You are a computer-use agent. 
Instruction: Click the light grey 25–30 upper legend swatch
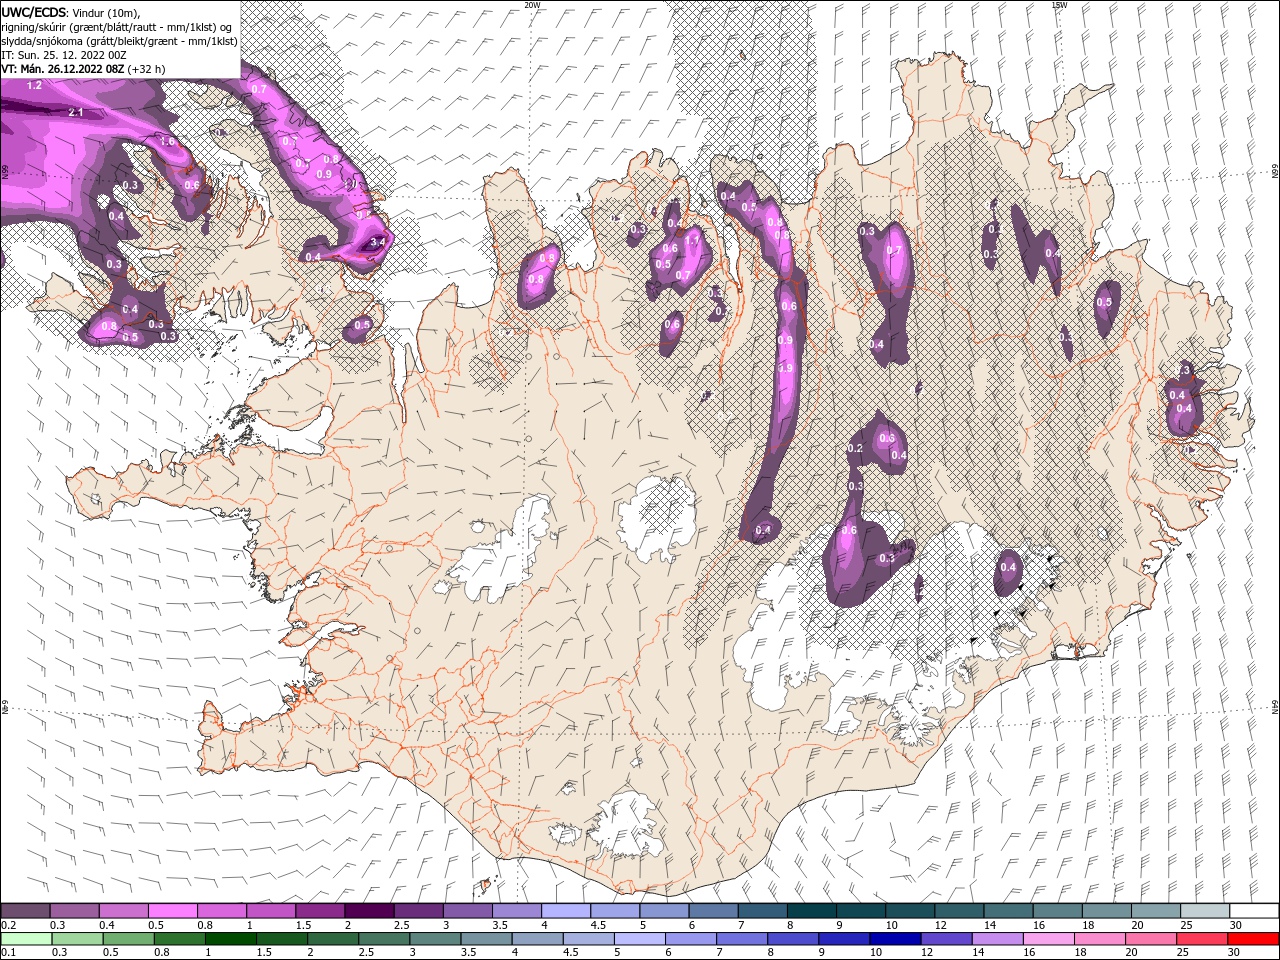[1206, 910]
